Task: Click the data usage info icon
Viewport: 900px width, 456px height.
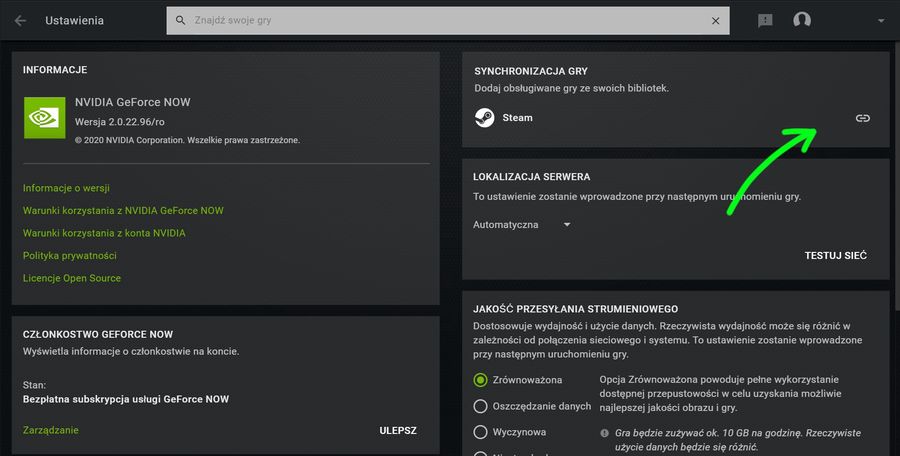Action: pyautogui.click(x=604, y=433)
